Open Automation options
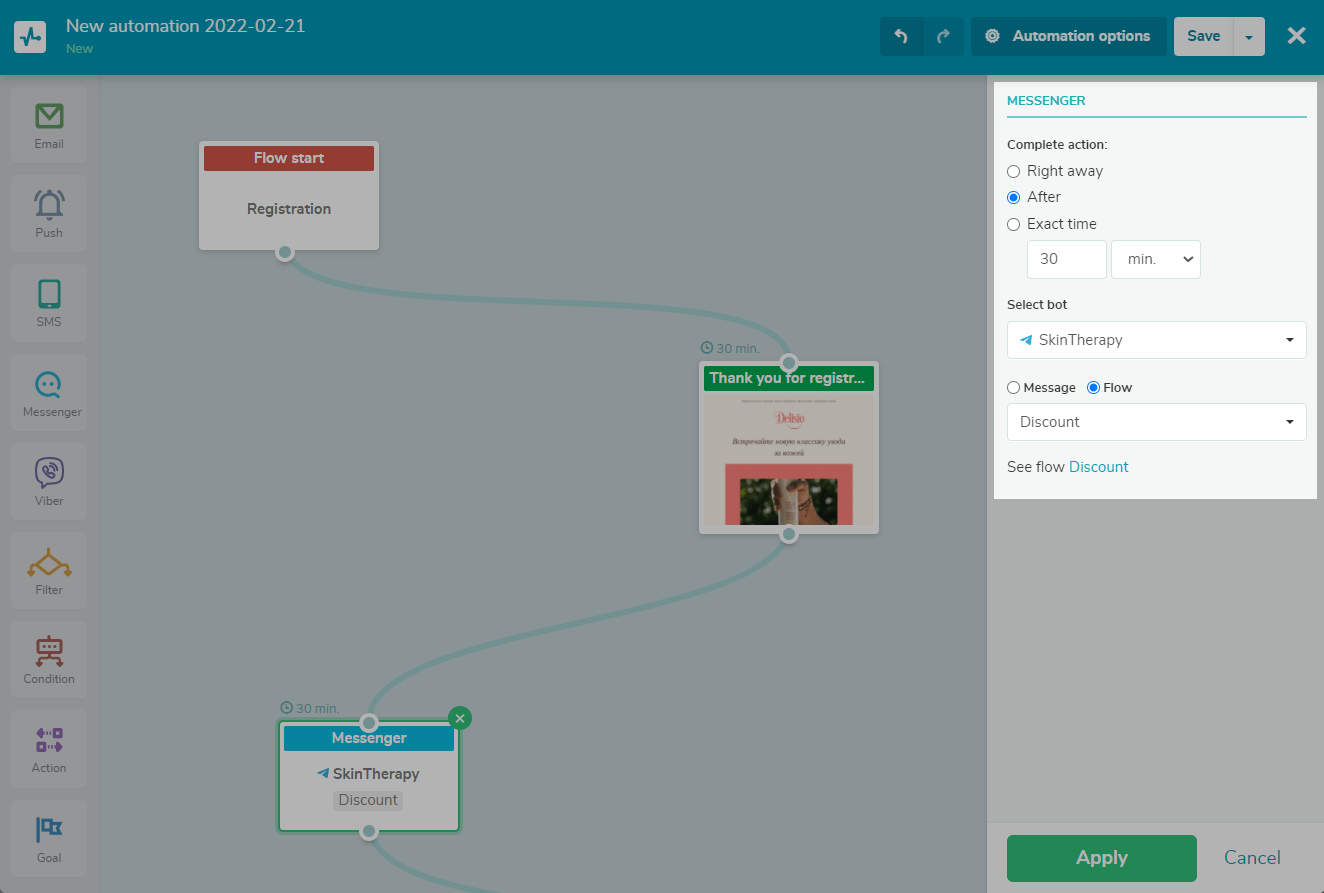1324x893 pixels. [1068, 36]
